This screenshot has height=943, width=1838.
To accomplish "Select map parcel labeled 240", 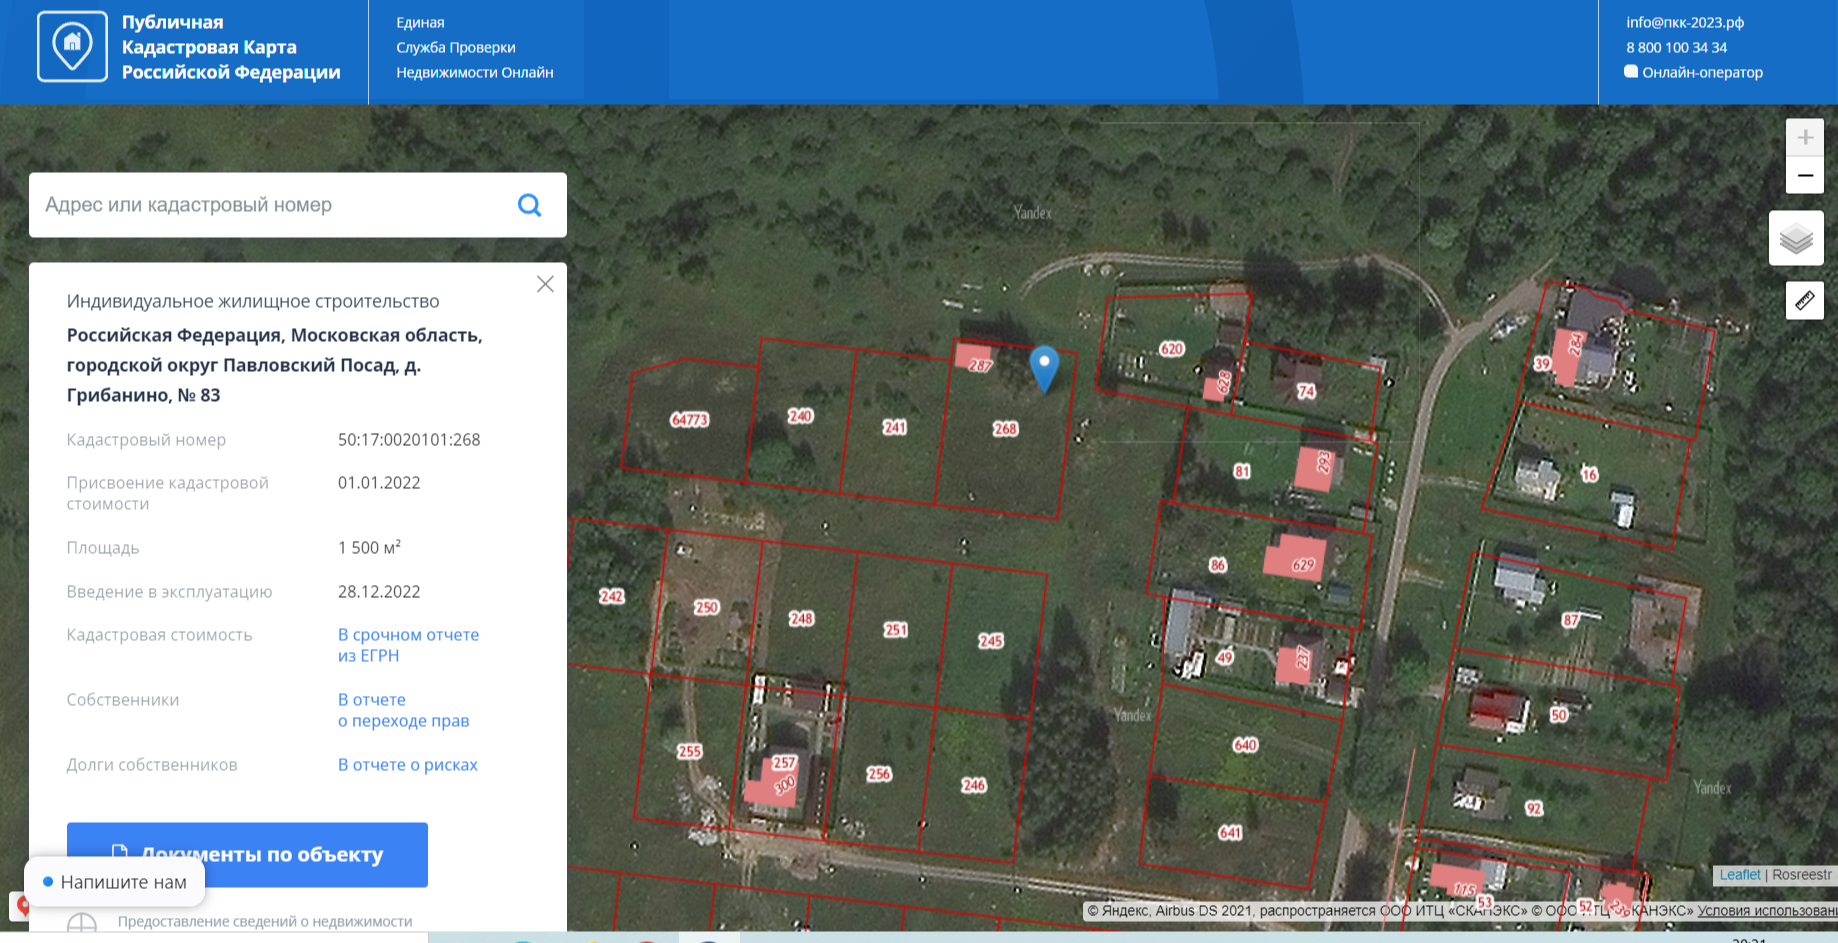I will pyautogui.click(x=800, y=416).
